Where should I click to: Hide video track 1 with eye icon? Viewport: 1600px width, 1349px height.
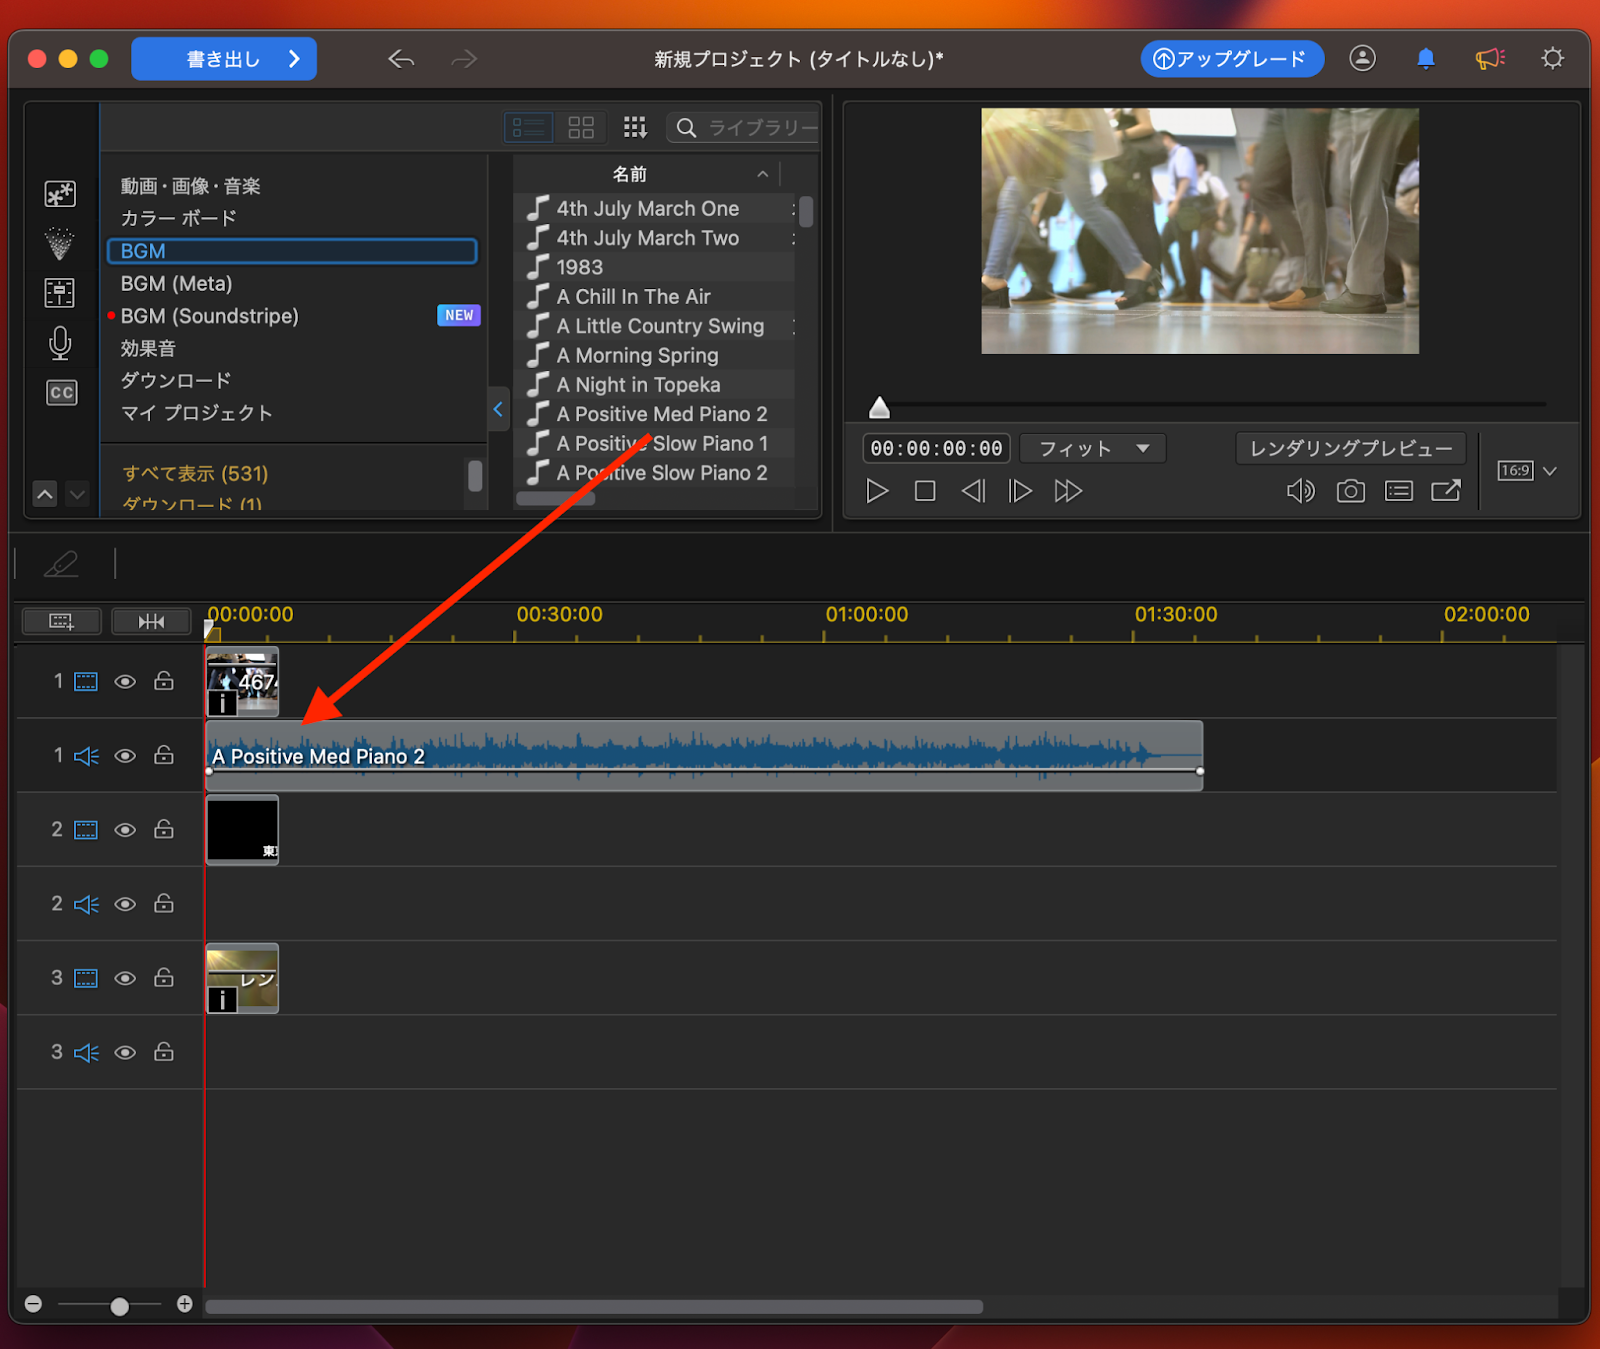coord(125,682)
